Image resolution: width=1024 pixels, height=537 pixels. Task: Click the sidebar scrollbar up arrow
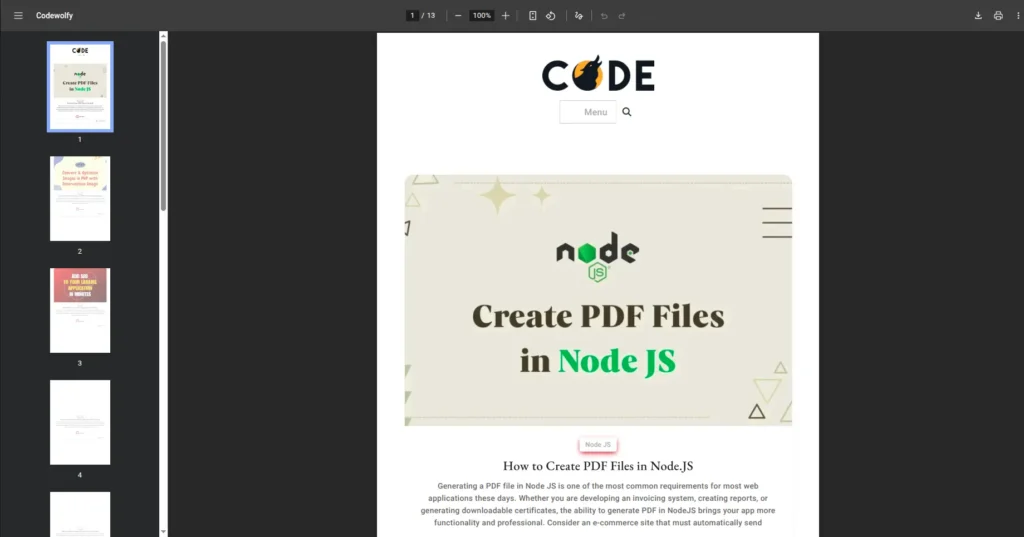pos(163,35)
